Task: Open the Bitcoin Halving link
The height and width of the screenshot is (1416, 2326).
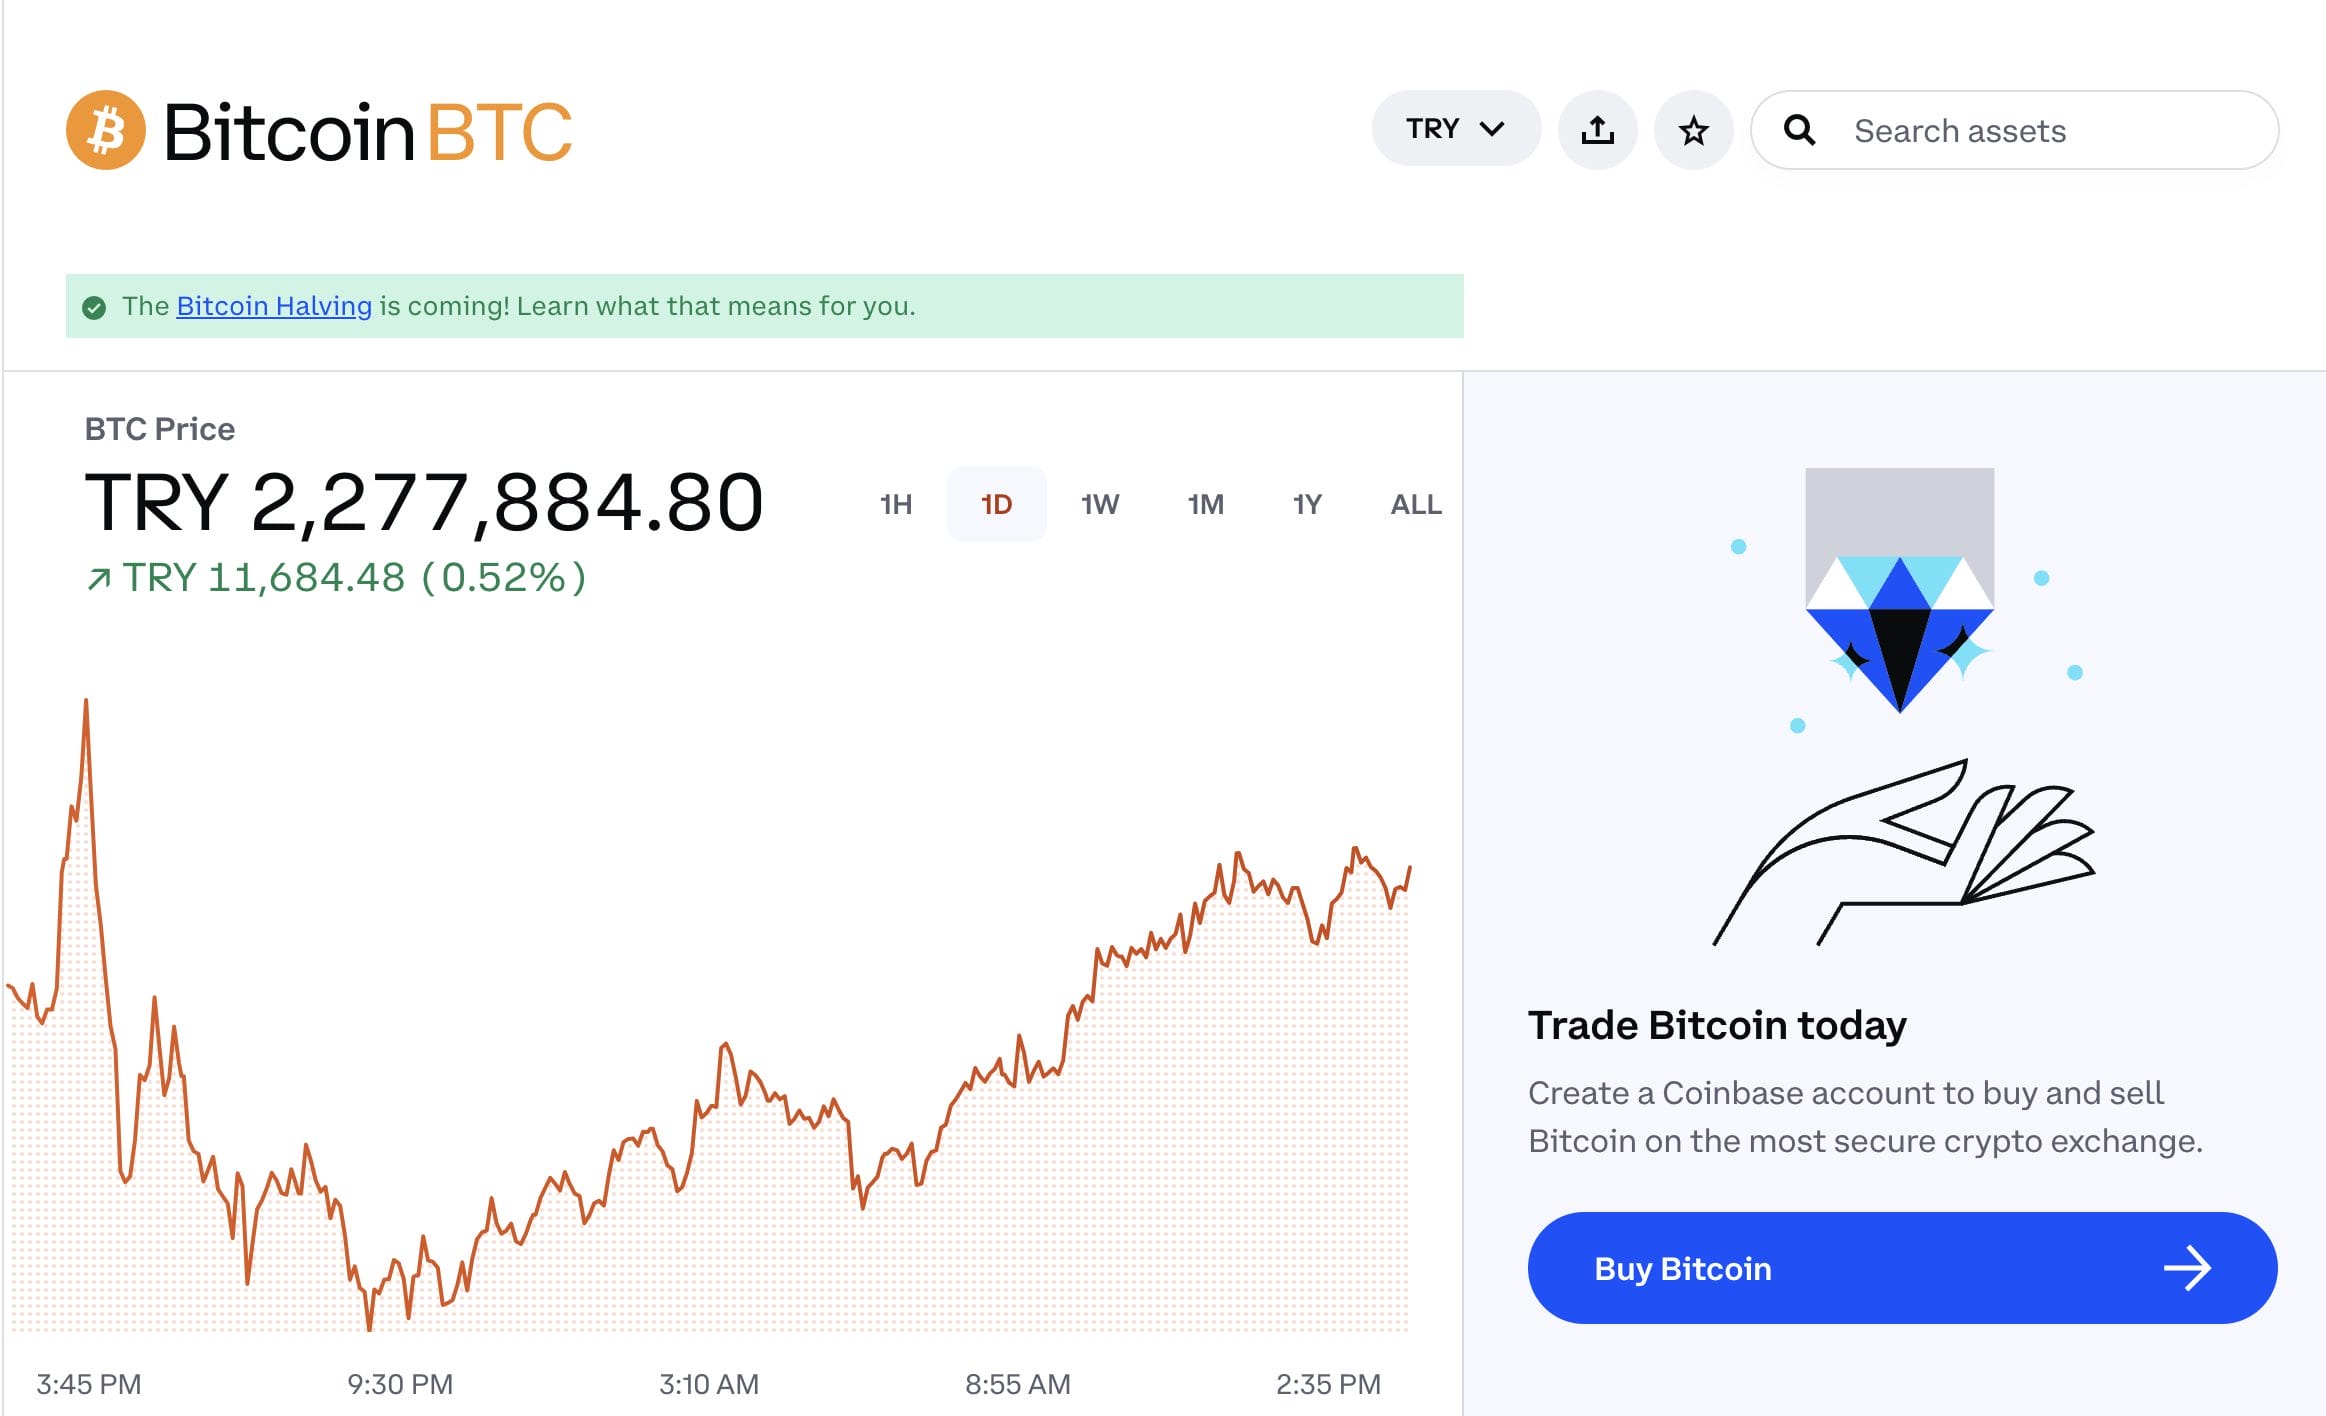Action: [272, 306]
